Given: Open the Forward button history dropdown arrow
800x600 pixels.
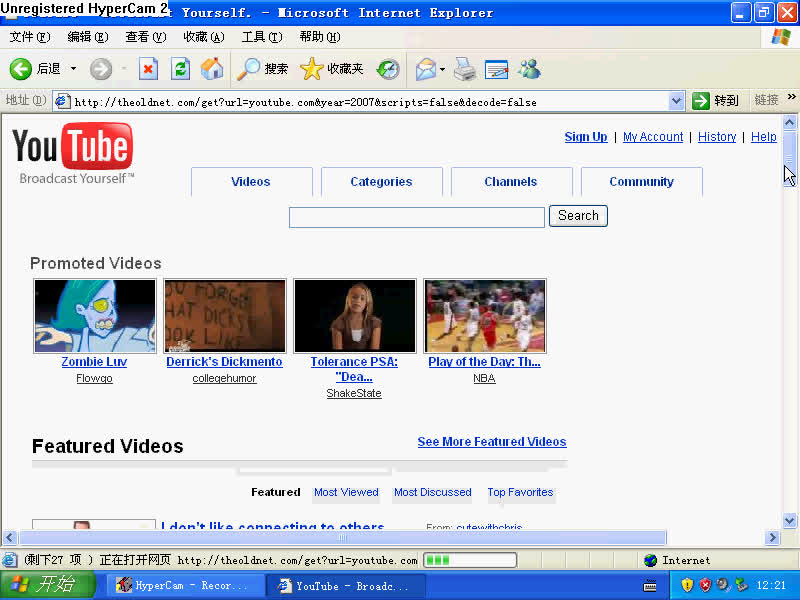Looking at the screenshot, I should [124, 68].
